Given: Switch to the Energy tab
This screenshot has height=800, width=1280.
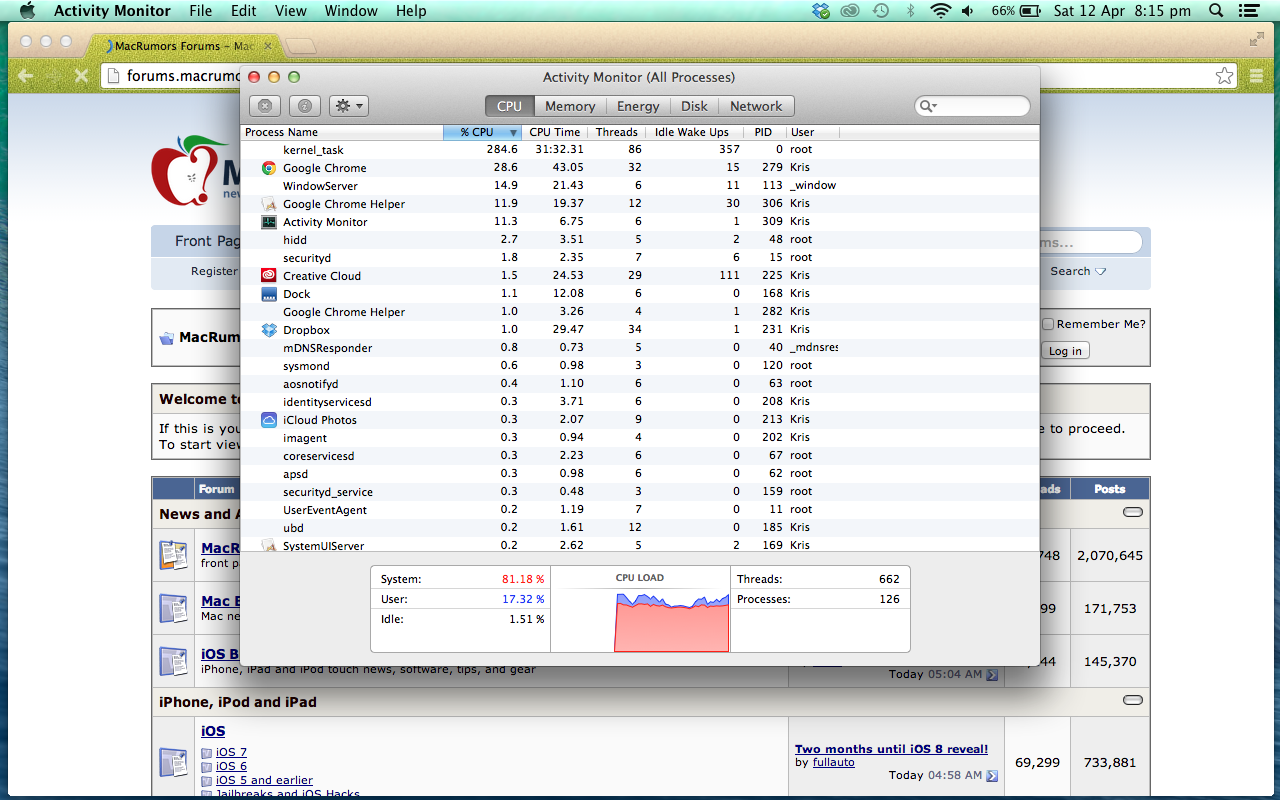Looking at the screenshot, I should [x=638, y=106].
